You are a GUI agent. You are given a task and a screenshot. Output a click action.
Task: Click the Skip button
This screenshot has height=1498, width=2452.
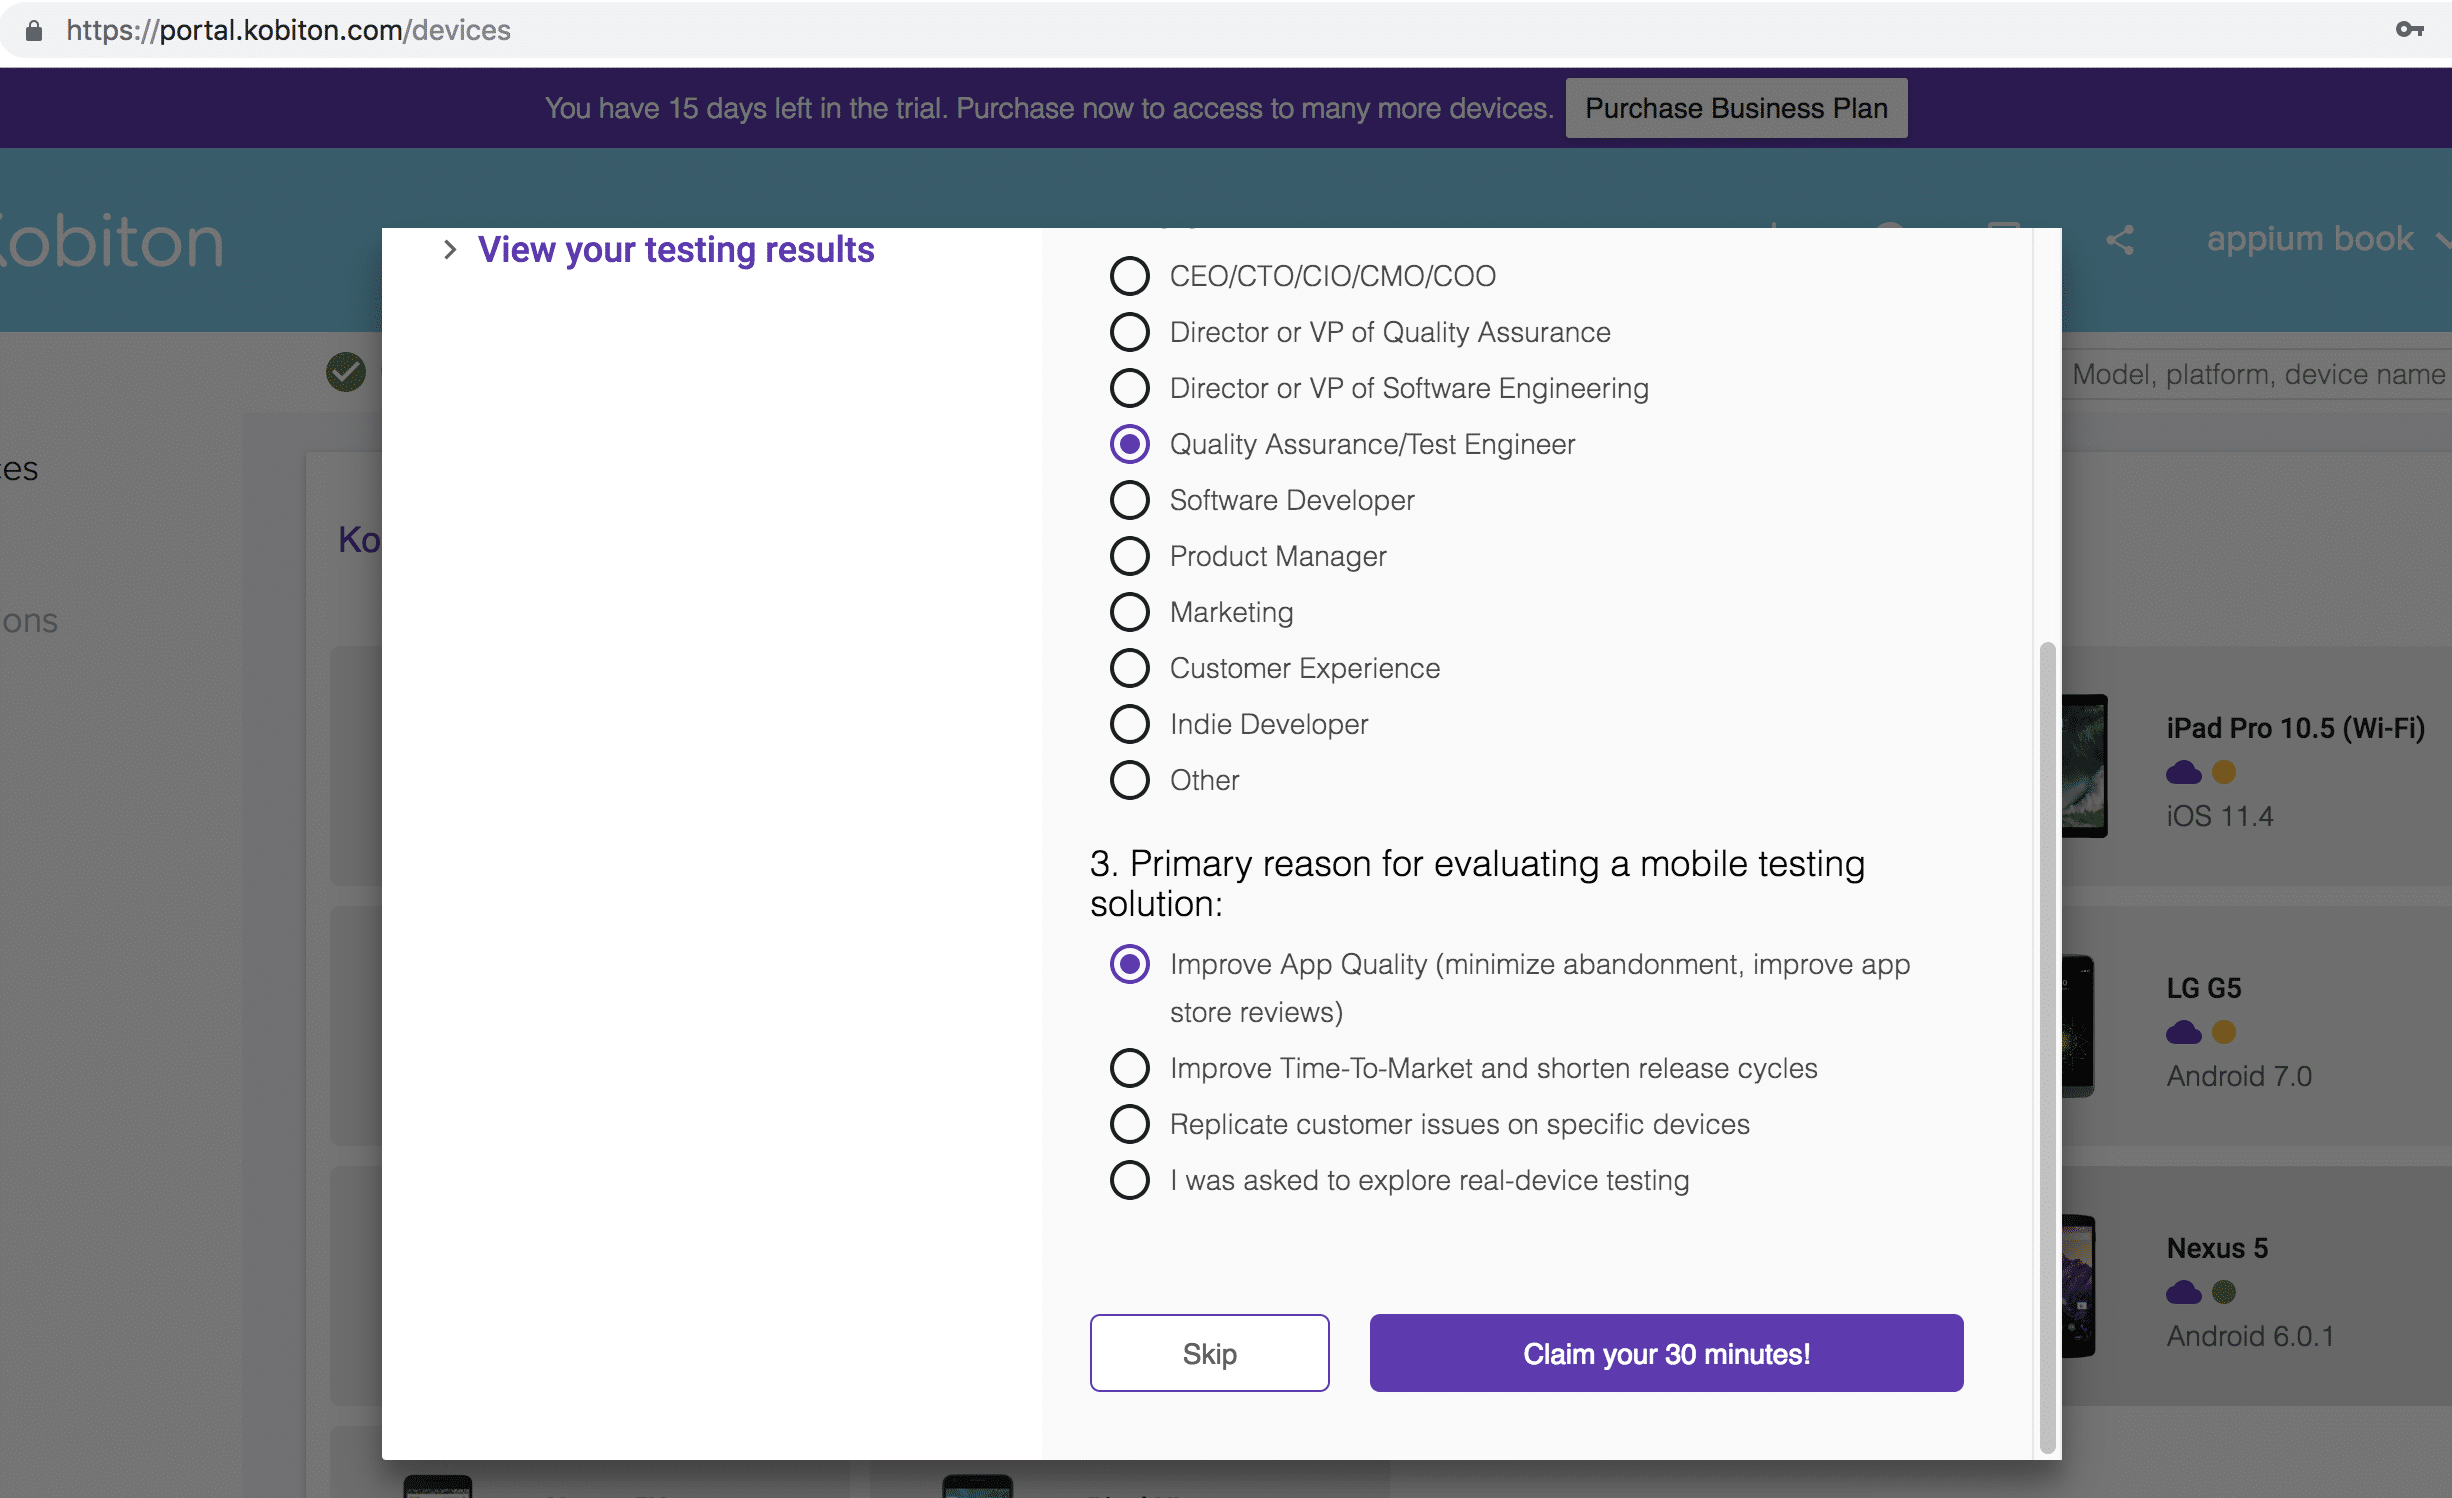1209,1353
